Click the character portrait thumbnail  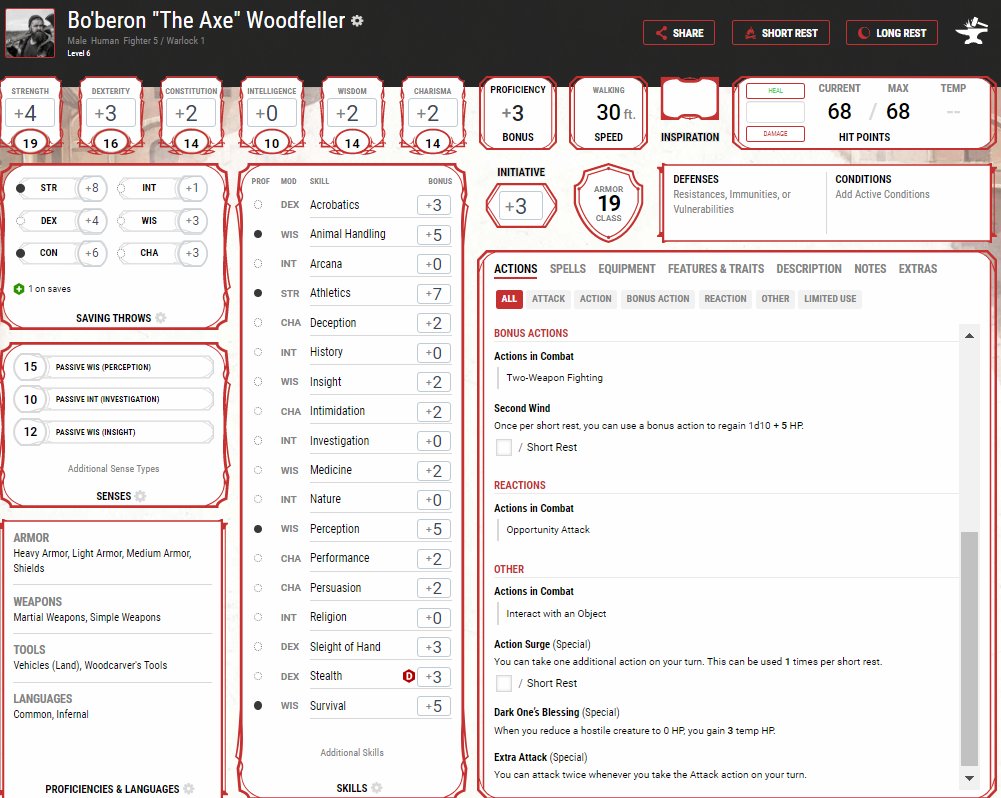(30, 33)
